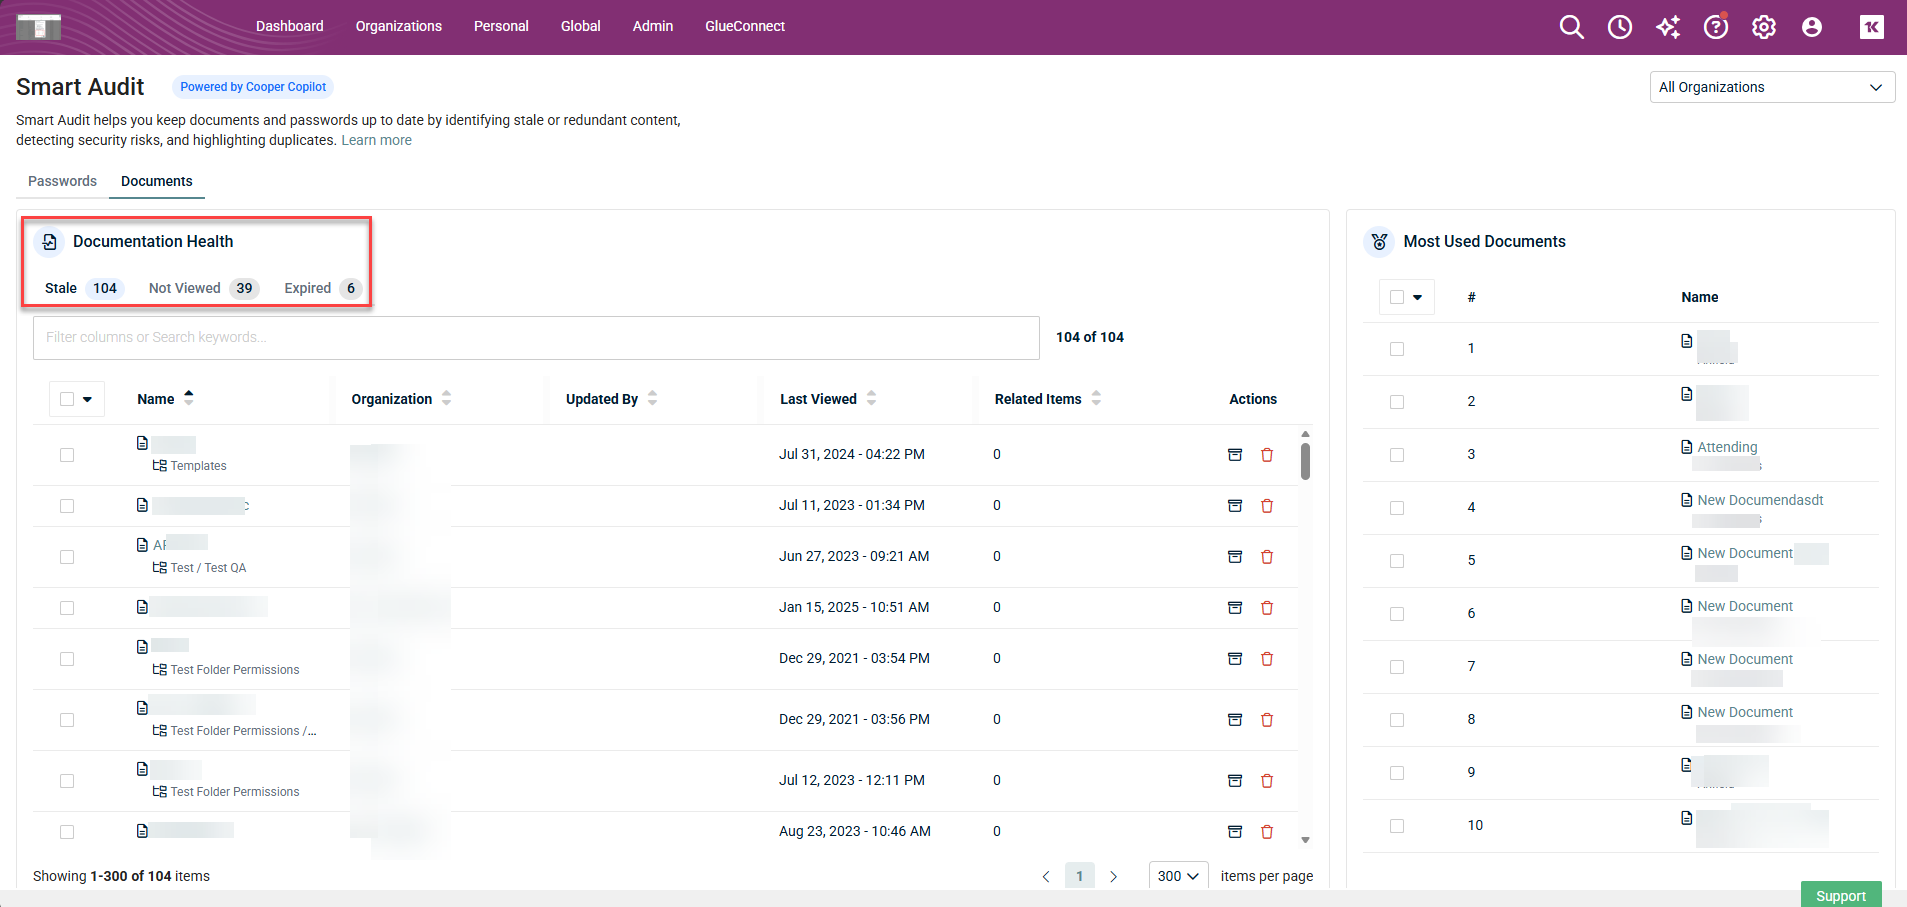The image size is (1907, 907).
Task: Open select-all dropdown arrow in Most Used Documents
Action: coord(1417,297)
